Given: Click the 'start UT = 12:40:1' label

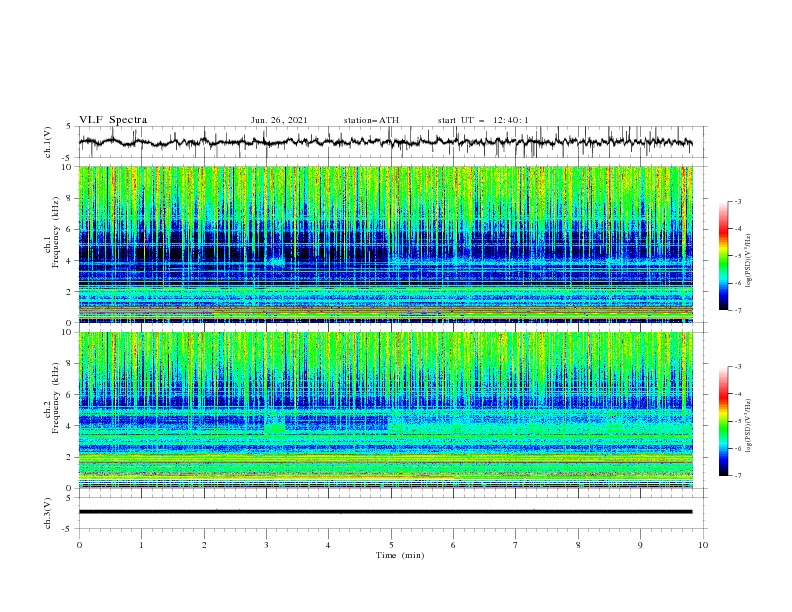Looking at the screenshot, I should tap(483, 120).
